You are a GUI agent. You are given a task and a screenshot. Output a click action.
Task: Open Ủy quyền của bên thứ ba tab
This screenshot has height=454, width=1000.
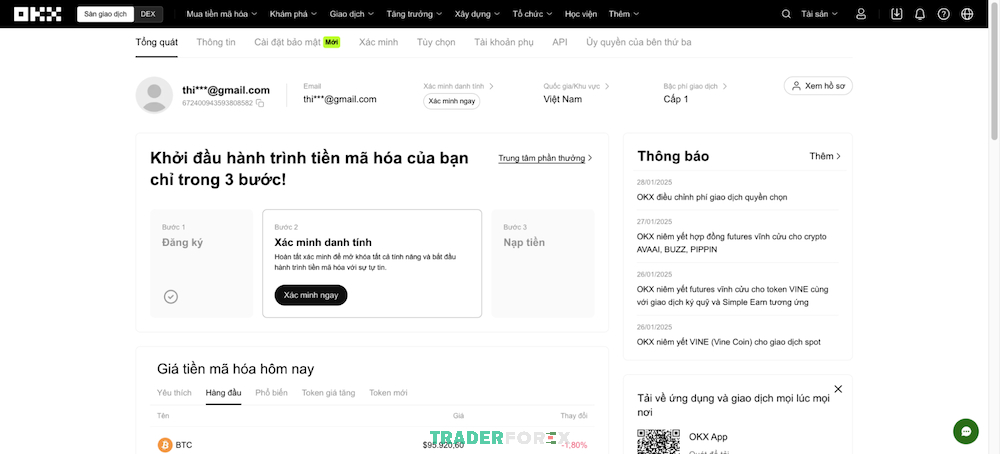(638, 42)
